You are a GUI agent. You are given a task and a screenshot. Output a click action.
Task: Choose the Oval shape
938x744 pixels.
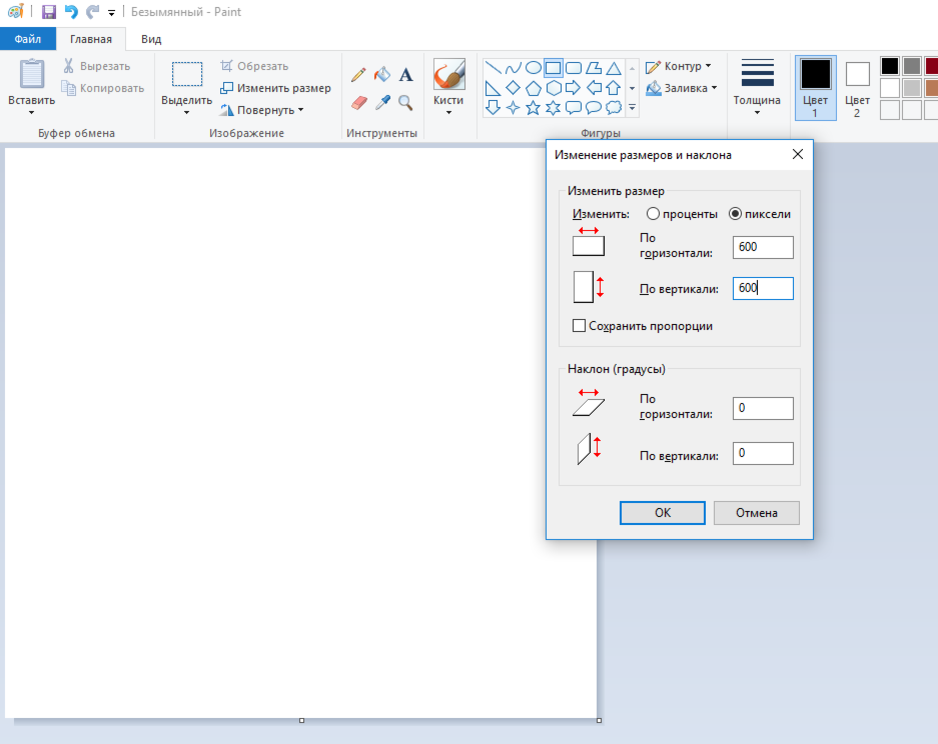(533, 68)
